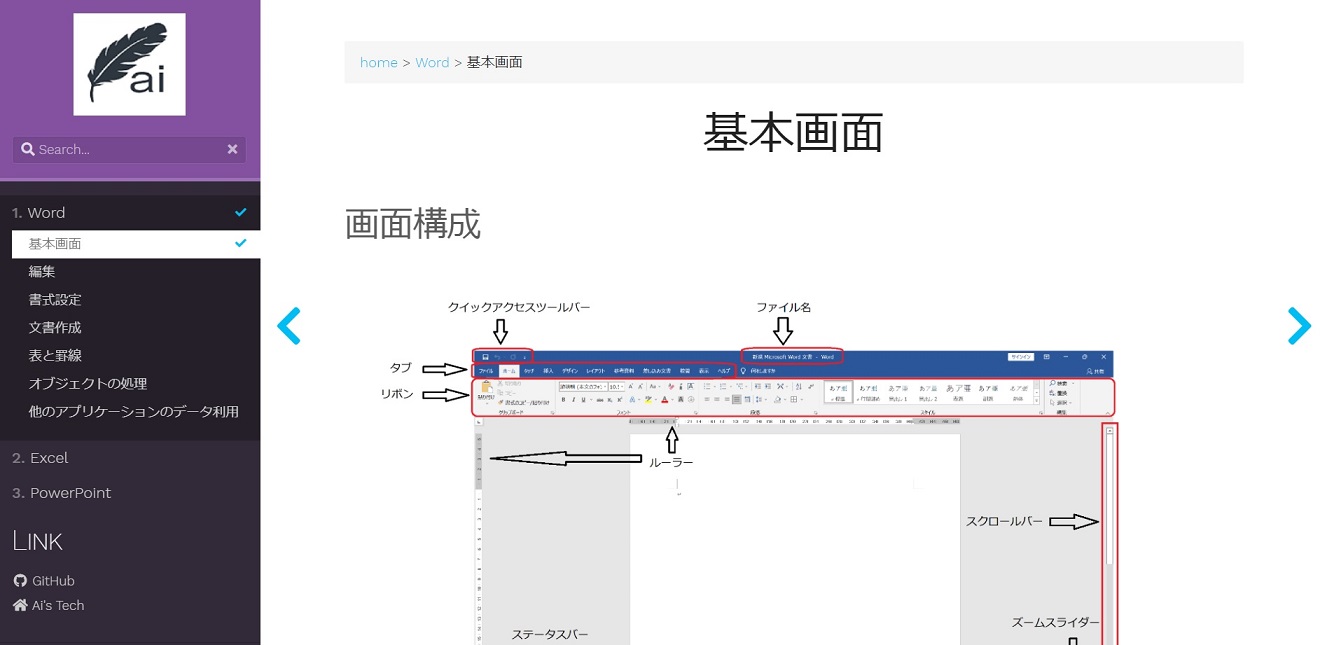Viewport: 1320px width, 645px height.
Task: Click サインイン button in Word screenshot
Action: pyautogui.click(x=1020, y=356)
